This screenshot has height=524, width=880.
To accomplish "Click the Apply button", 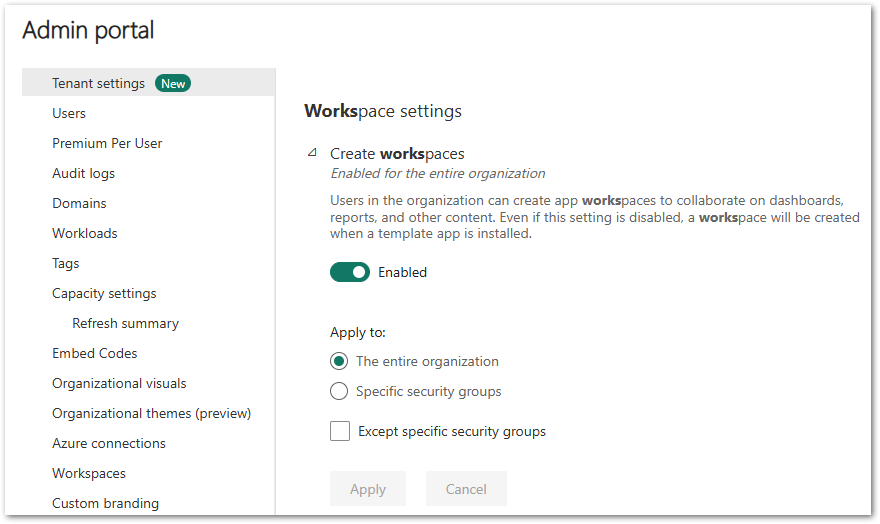I will point(368,489).
